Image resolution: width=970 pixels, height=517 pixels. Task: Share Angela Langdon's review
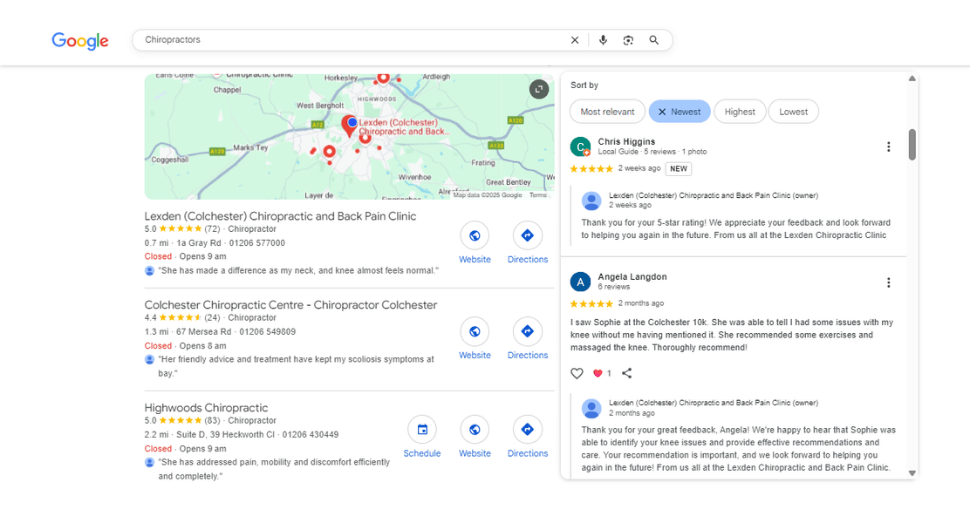(x=627, y=374)
